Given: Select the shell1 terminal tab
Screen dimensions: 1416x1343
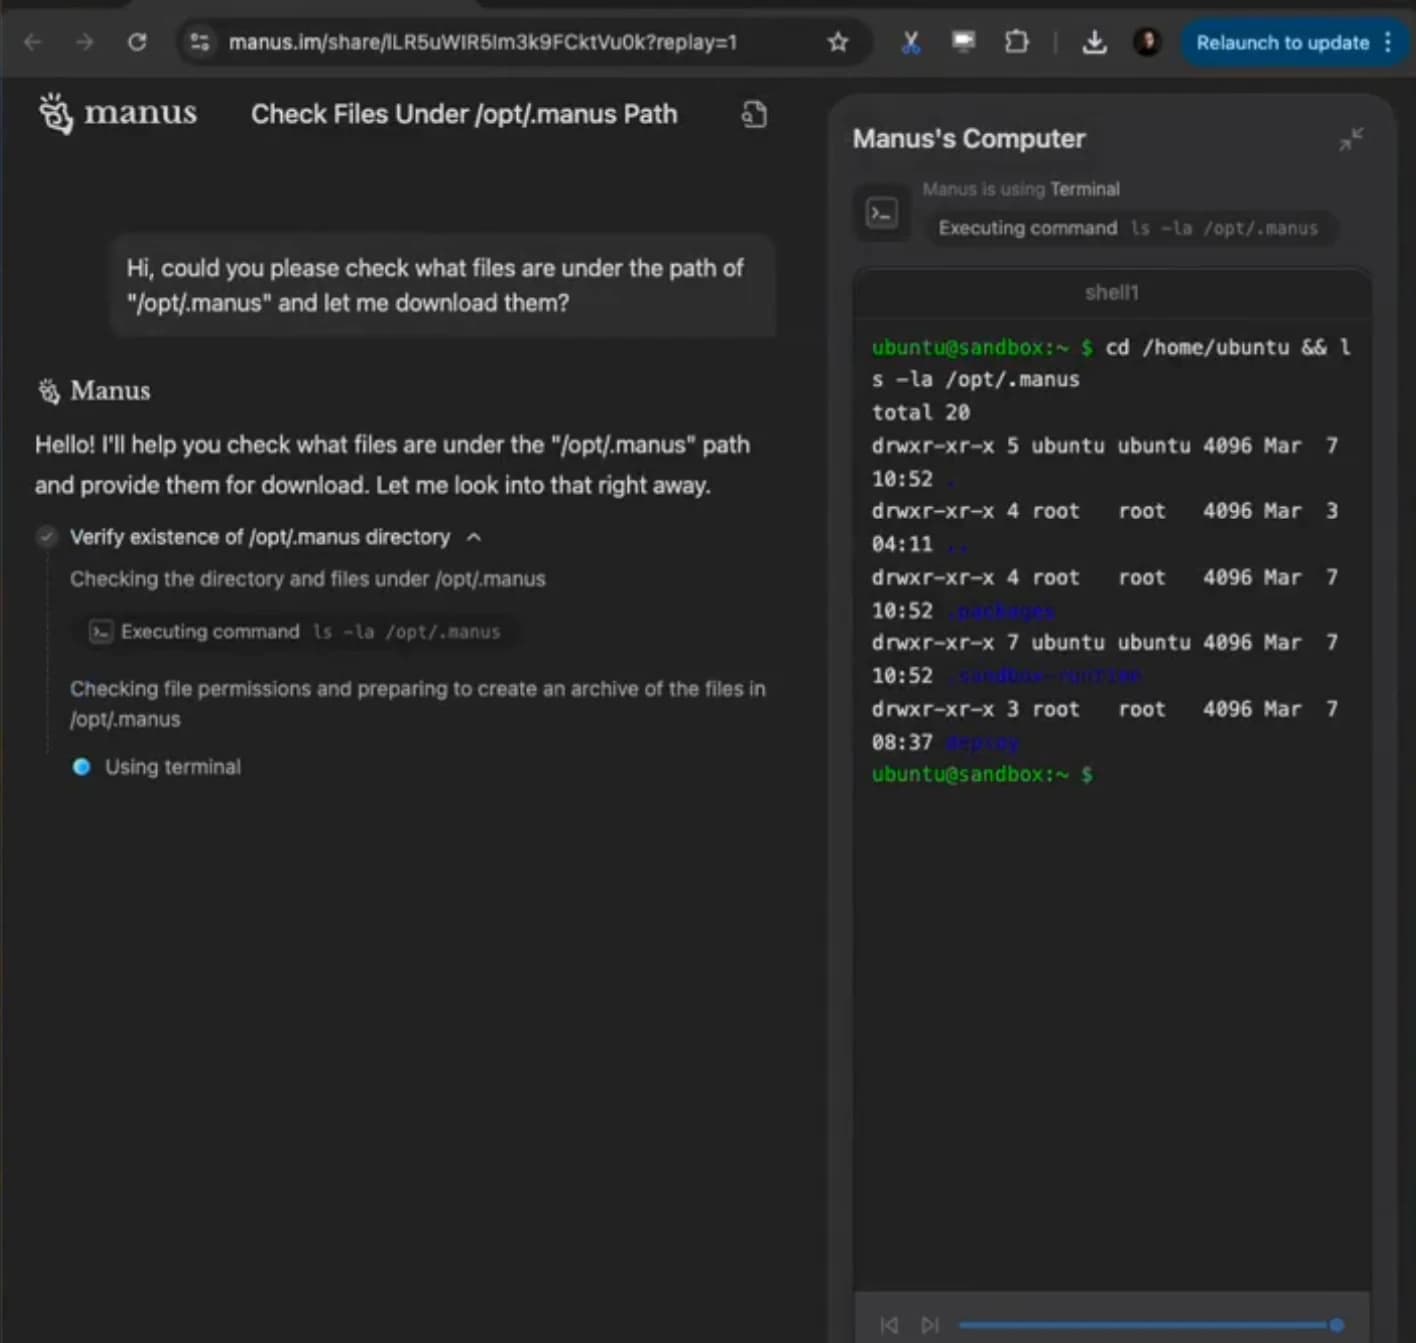Looking at the screenshot, I should click(1111, 293).
